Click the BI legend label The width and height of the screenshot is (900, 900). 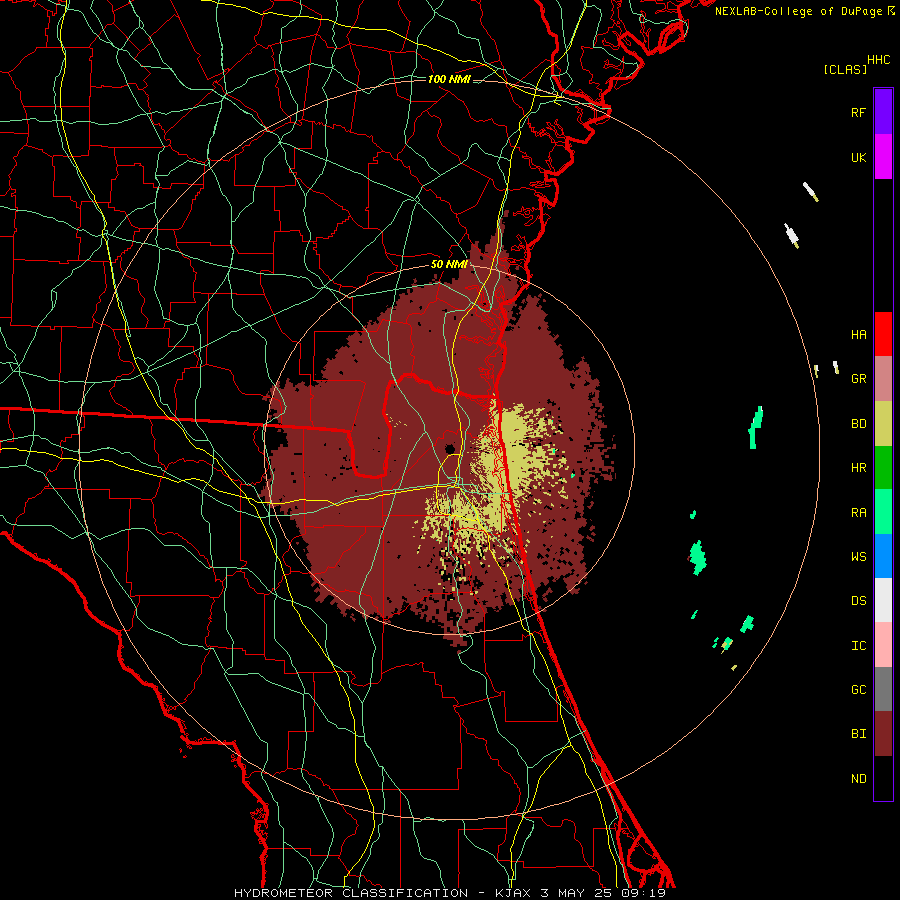click(858, 734)
